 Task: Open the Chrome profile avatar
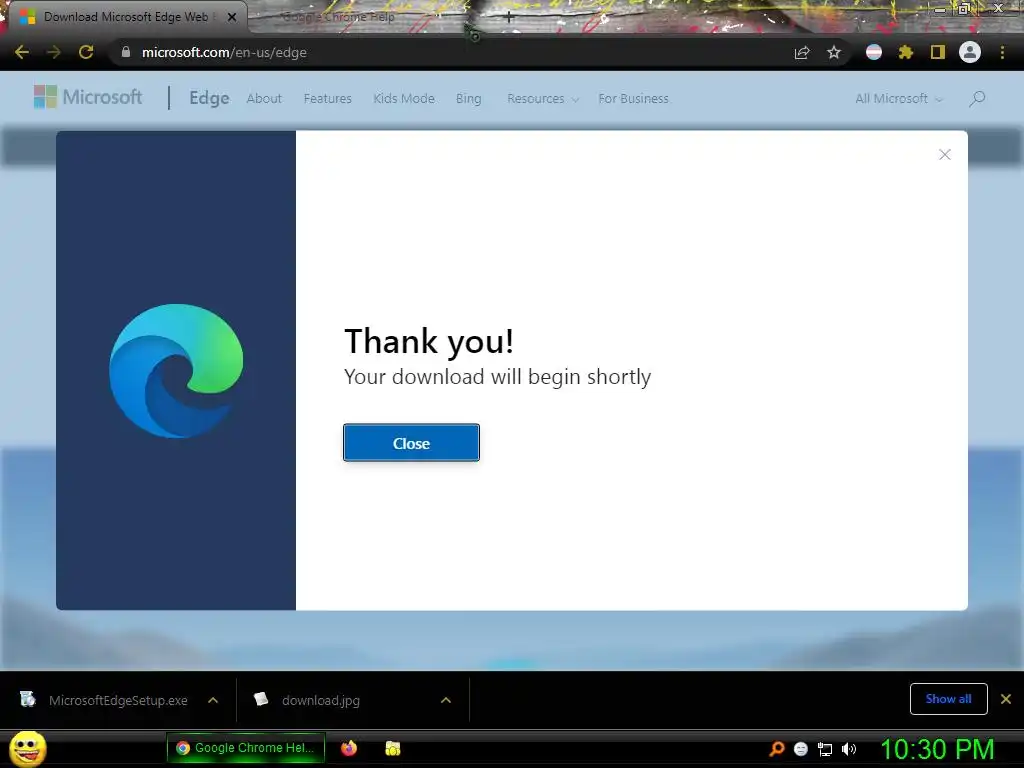point(970,52)
